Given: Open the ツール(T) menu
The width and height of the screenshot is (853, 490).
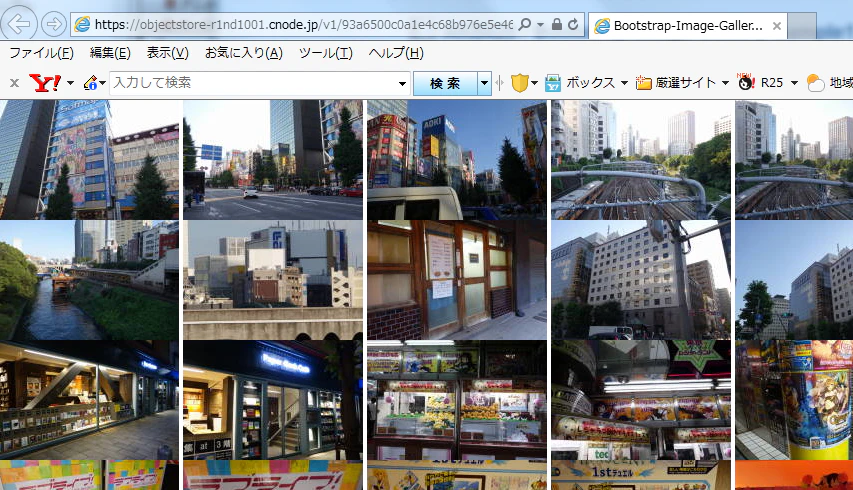Looking at the screenshot, I should 326,53.
